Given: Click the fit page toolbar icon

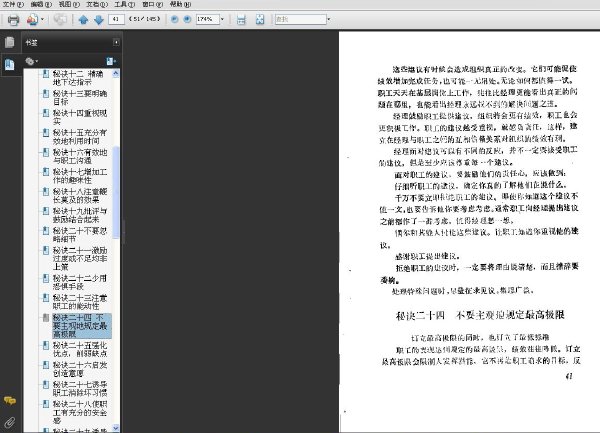Looking at the screenshot, I should click(260, 20).
